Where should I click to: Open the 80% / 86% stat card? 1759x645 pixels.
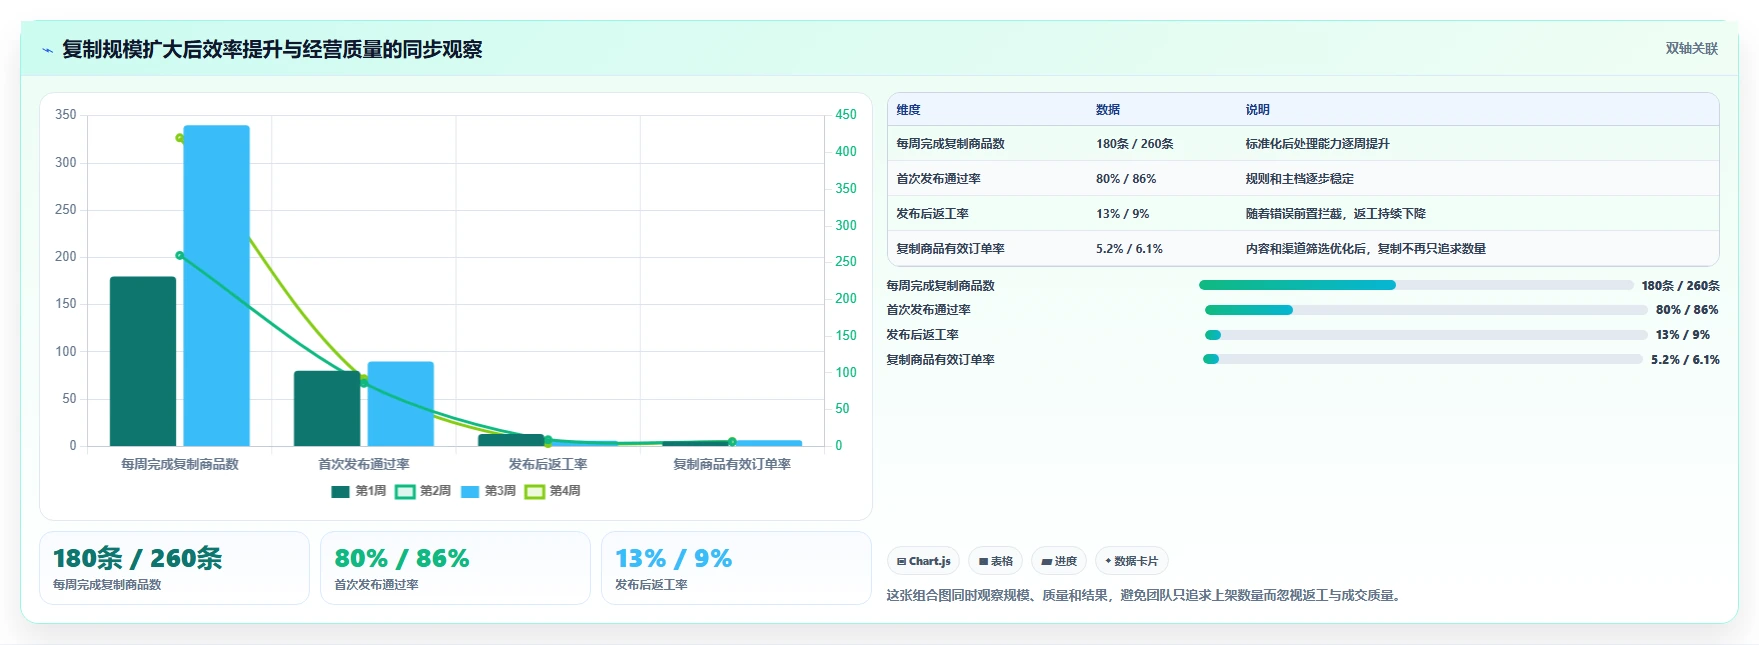[455, 568]
